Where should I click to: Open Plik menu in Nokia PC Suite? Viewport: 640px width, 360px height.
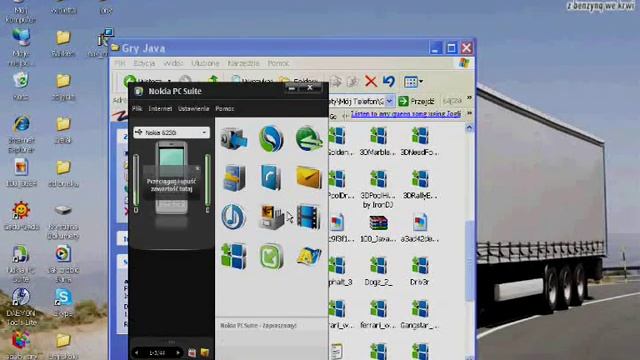(137, 109)
